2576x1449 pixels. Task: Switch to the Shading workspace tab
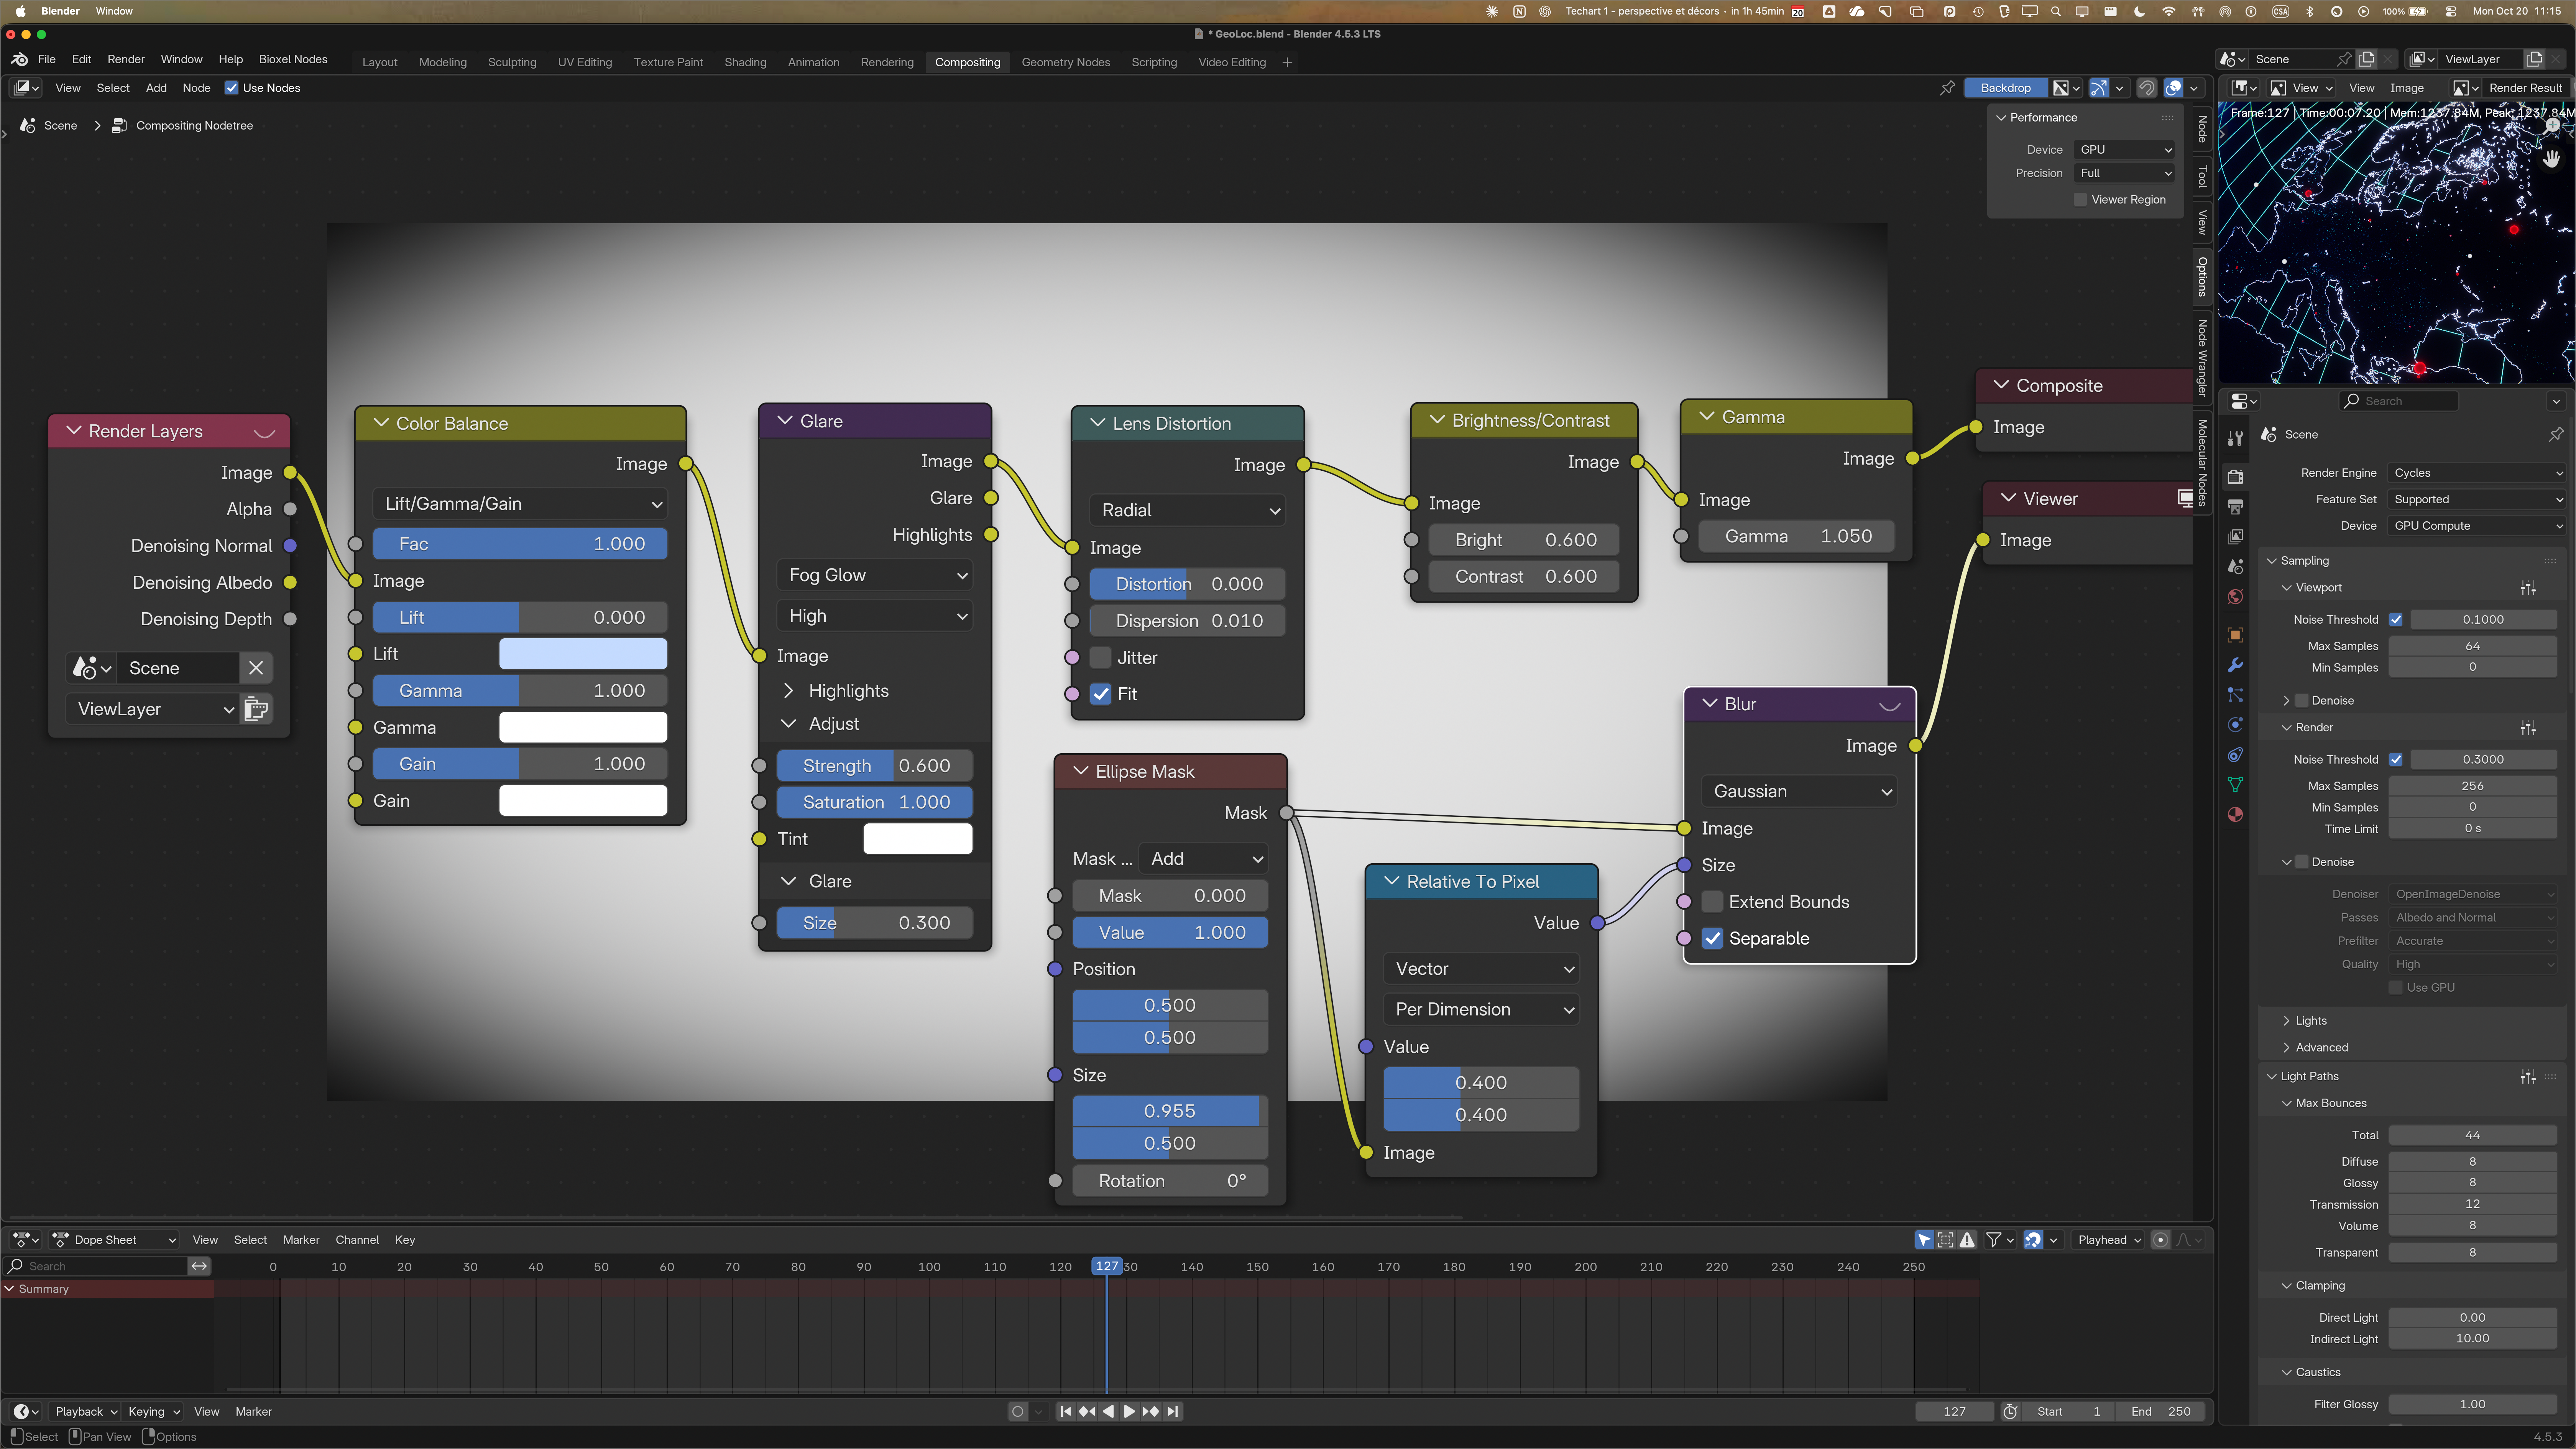pyautogui.click(x=745, y=62)
